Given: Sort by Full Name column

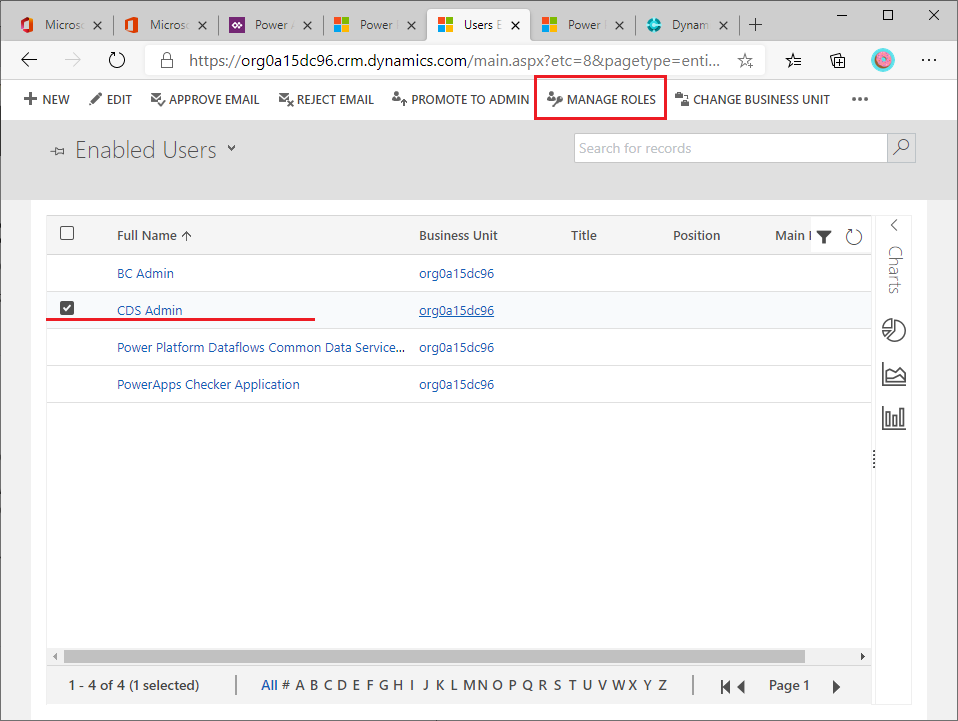Looking at the screenshot, I should (154, 236).
